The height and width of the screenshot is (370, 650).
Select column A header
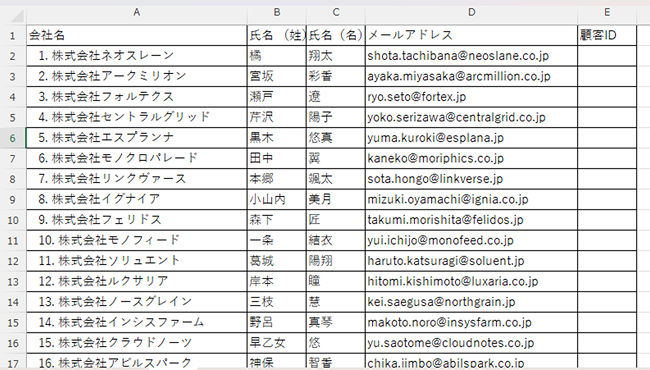pos(136,12)
